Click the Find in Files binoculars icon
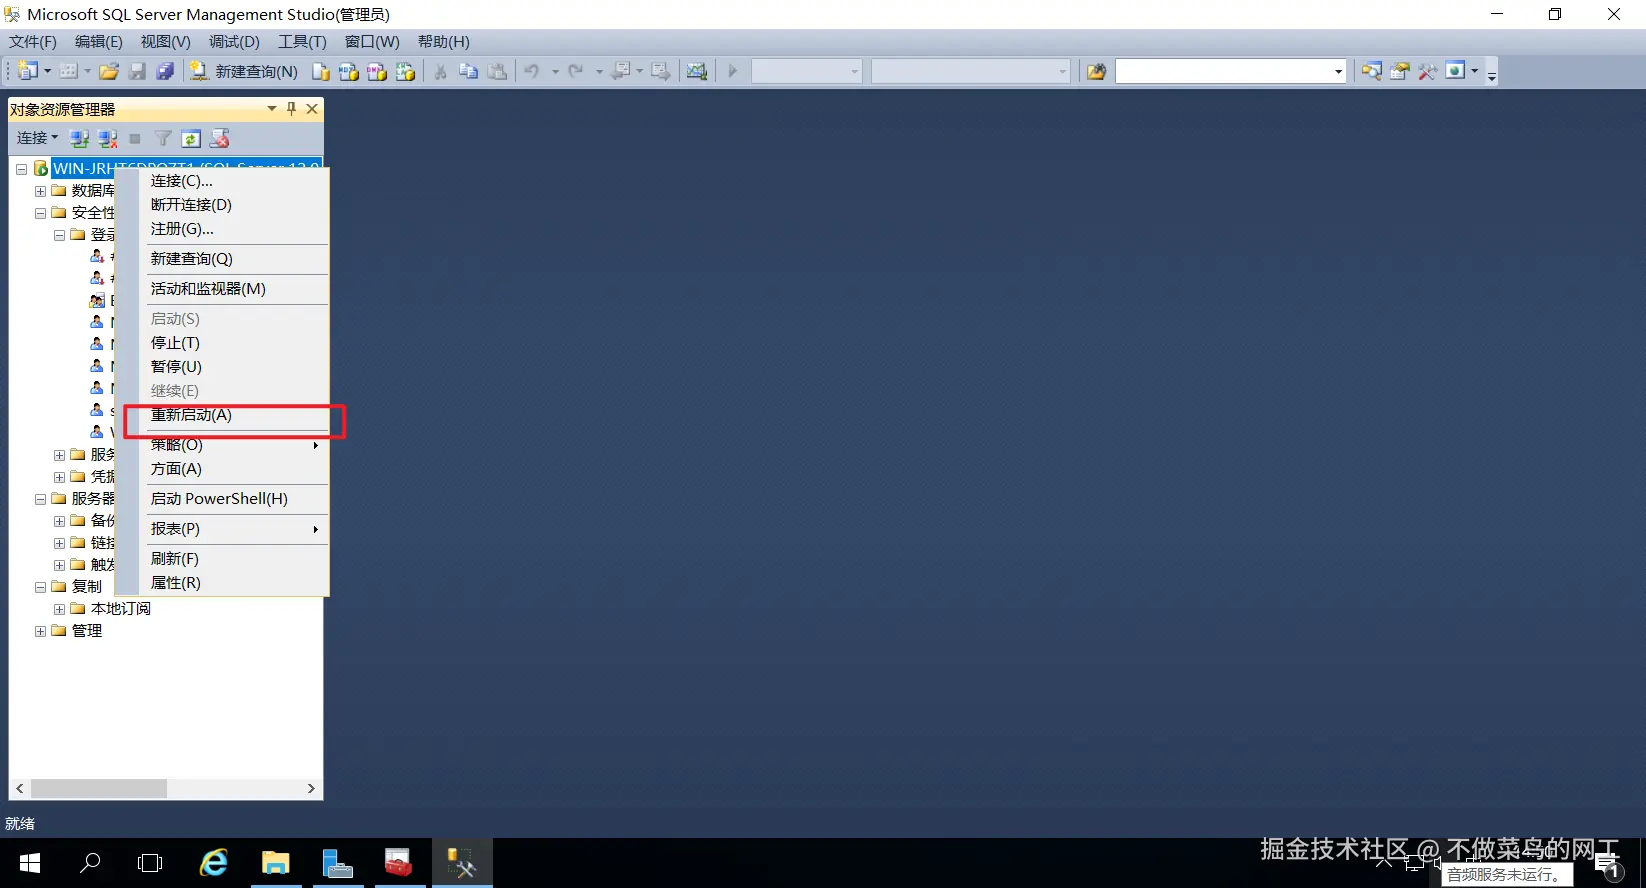 [1097, 71]
